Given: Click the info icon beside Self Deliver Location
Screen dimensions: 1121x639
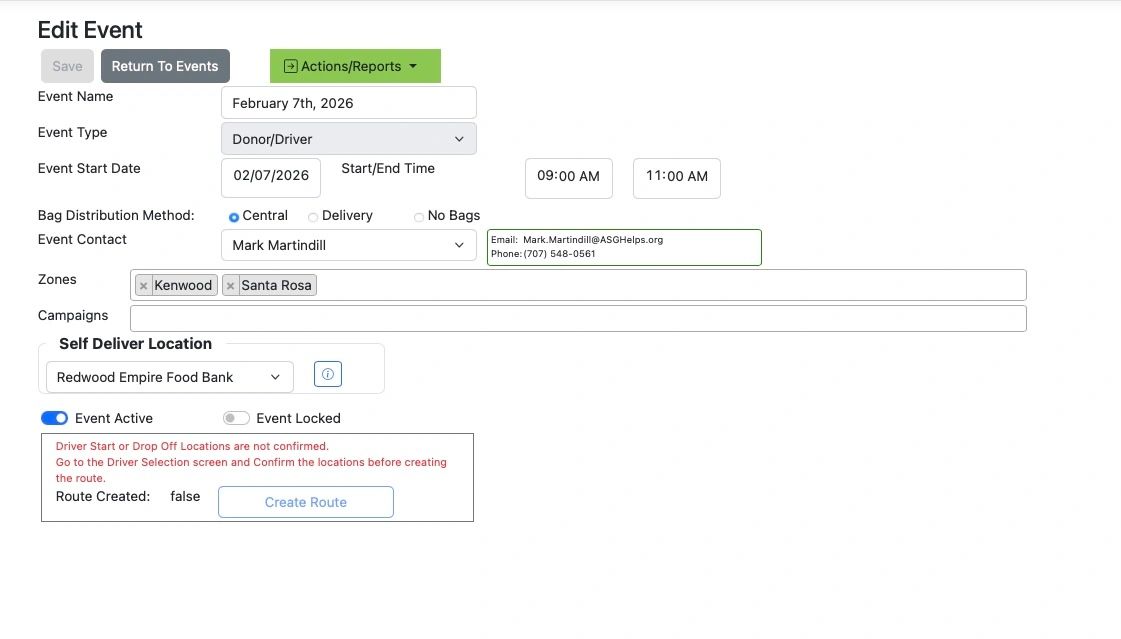Looking at the screenshot, I should point(328,374).
